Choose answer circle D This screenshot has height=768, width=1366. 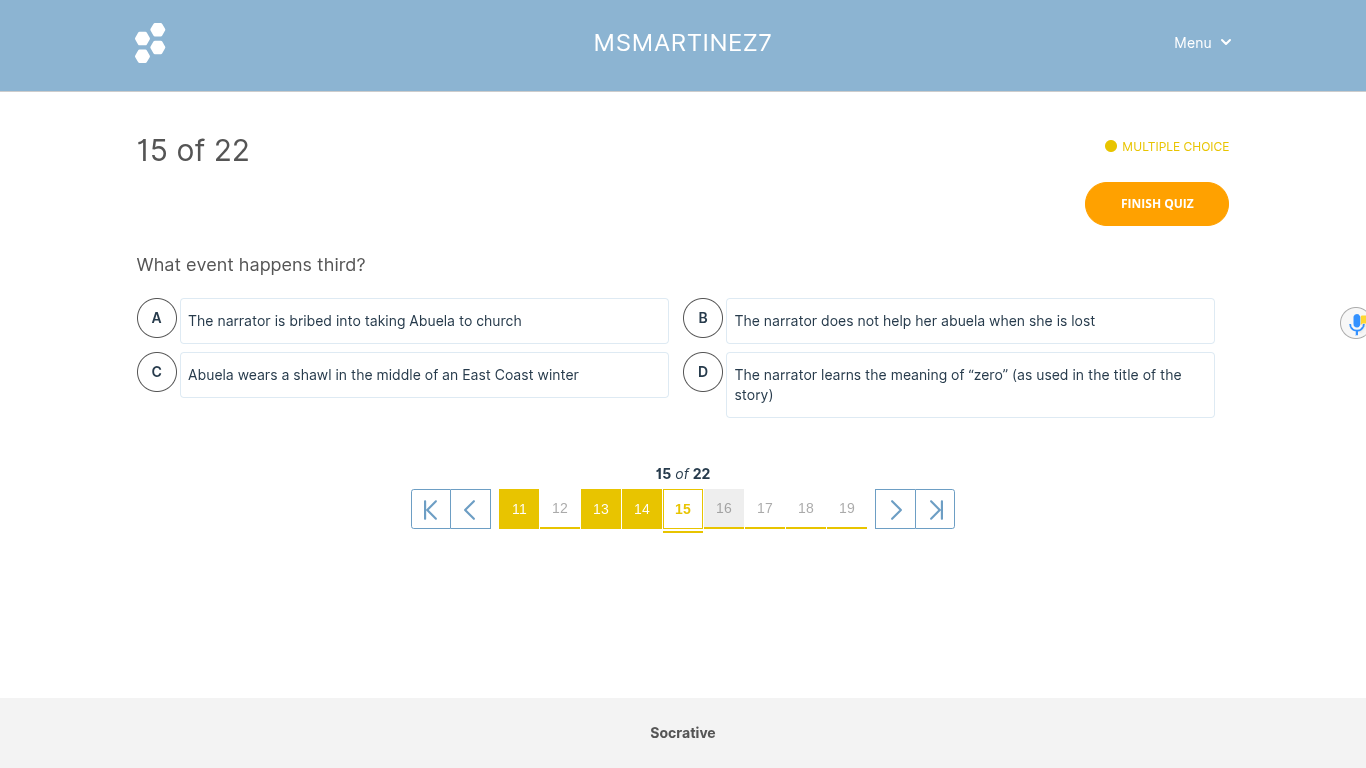(703, 372)
